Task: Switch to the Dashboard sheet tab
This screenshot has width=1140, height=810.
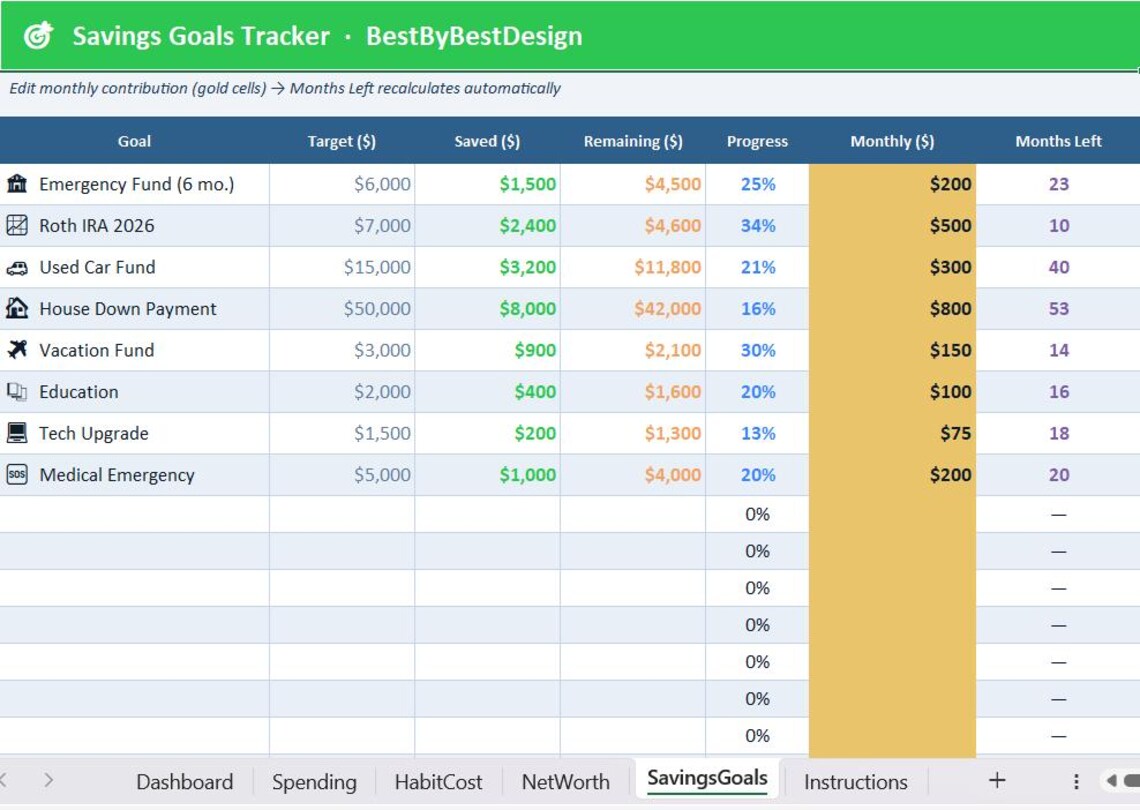Action: 185,782
